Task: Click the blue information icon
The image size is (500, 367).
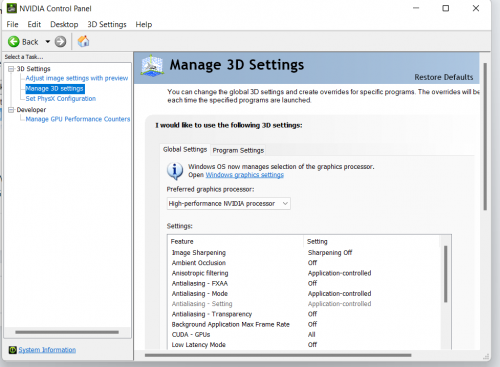Action: click(175, 171)
